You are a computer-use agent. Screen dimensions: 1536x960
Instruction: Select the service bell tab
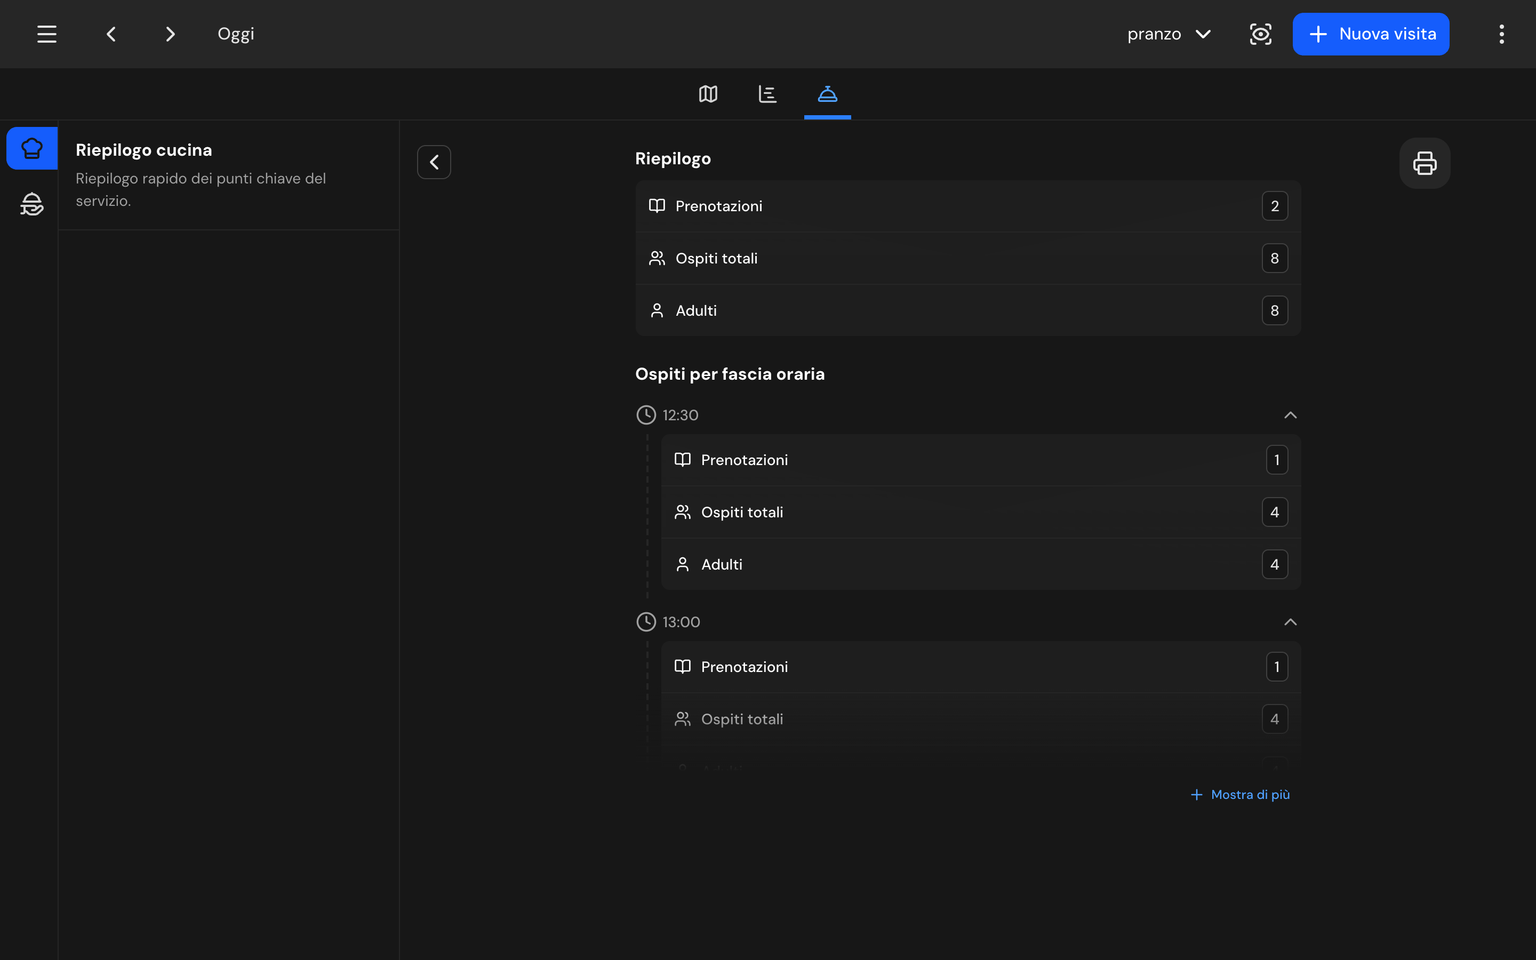click(827, 94)
